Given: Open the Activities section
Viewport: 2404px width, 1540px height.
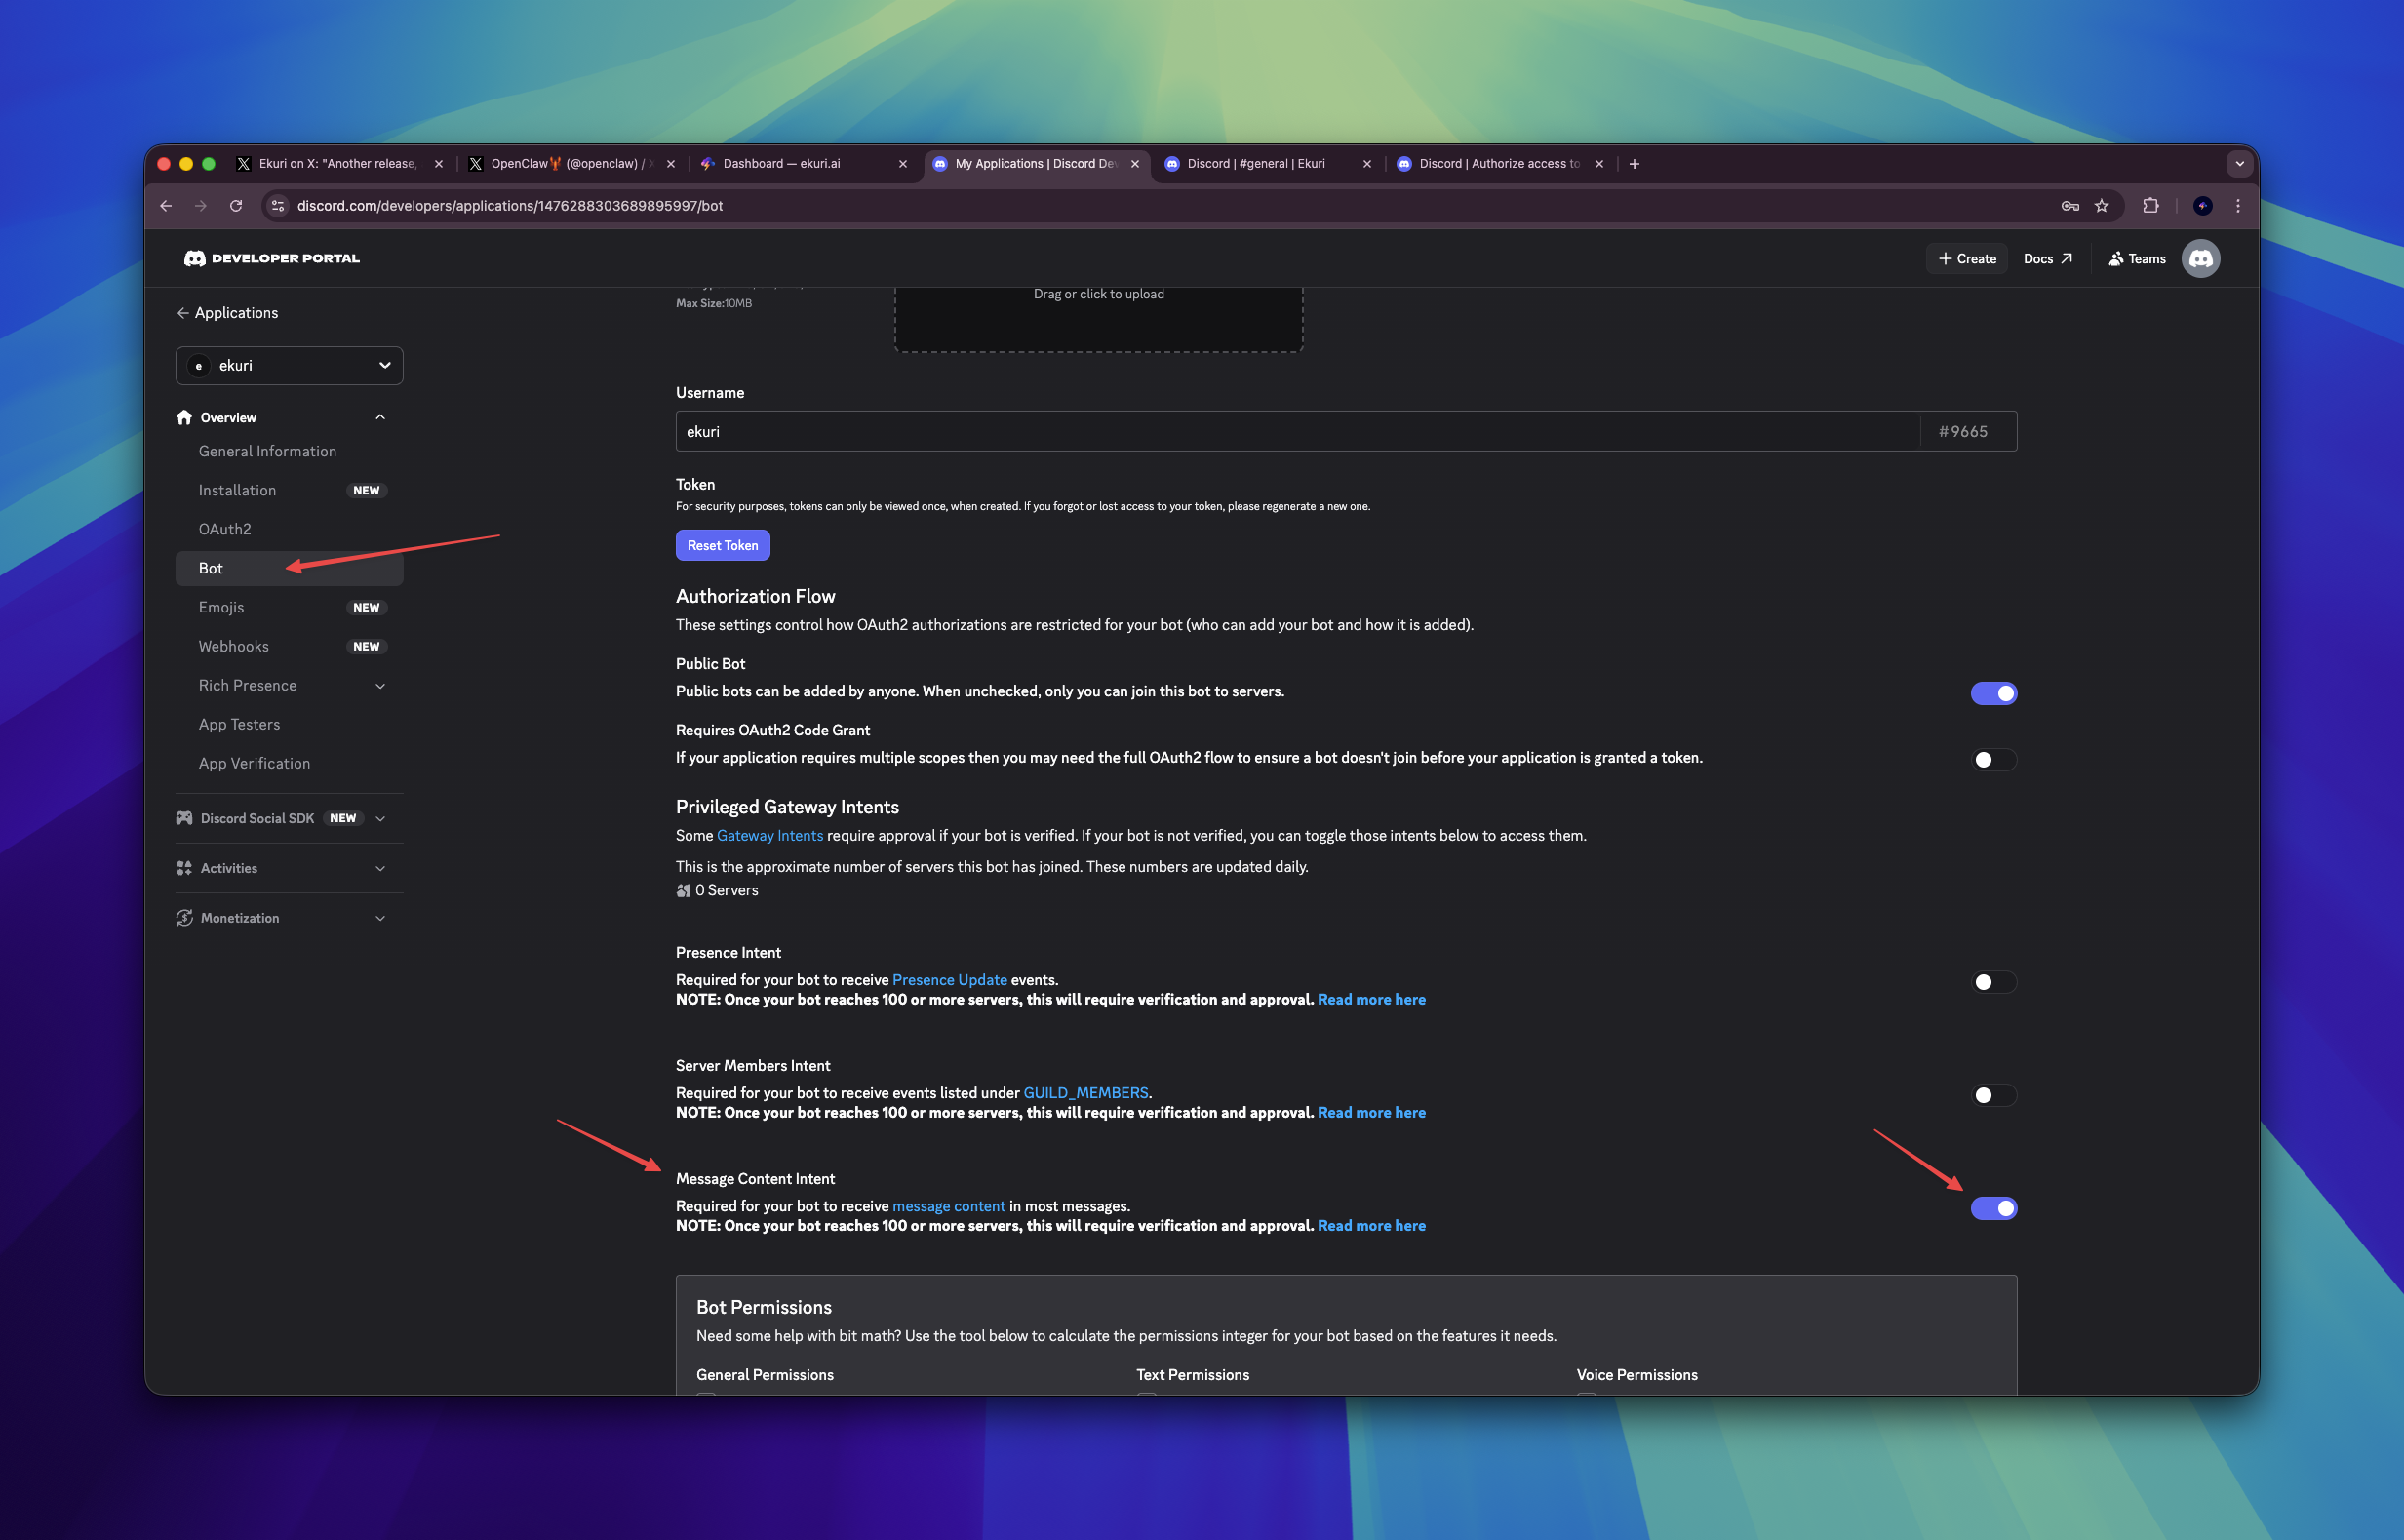Looking at the screenshot, I should point(229,868).
